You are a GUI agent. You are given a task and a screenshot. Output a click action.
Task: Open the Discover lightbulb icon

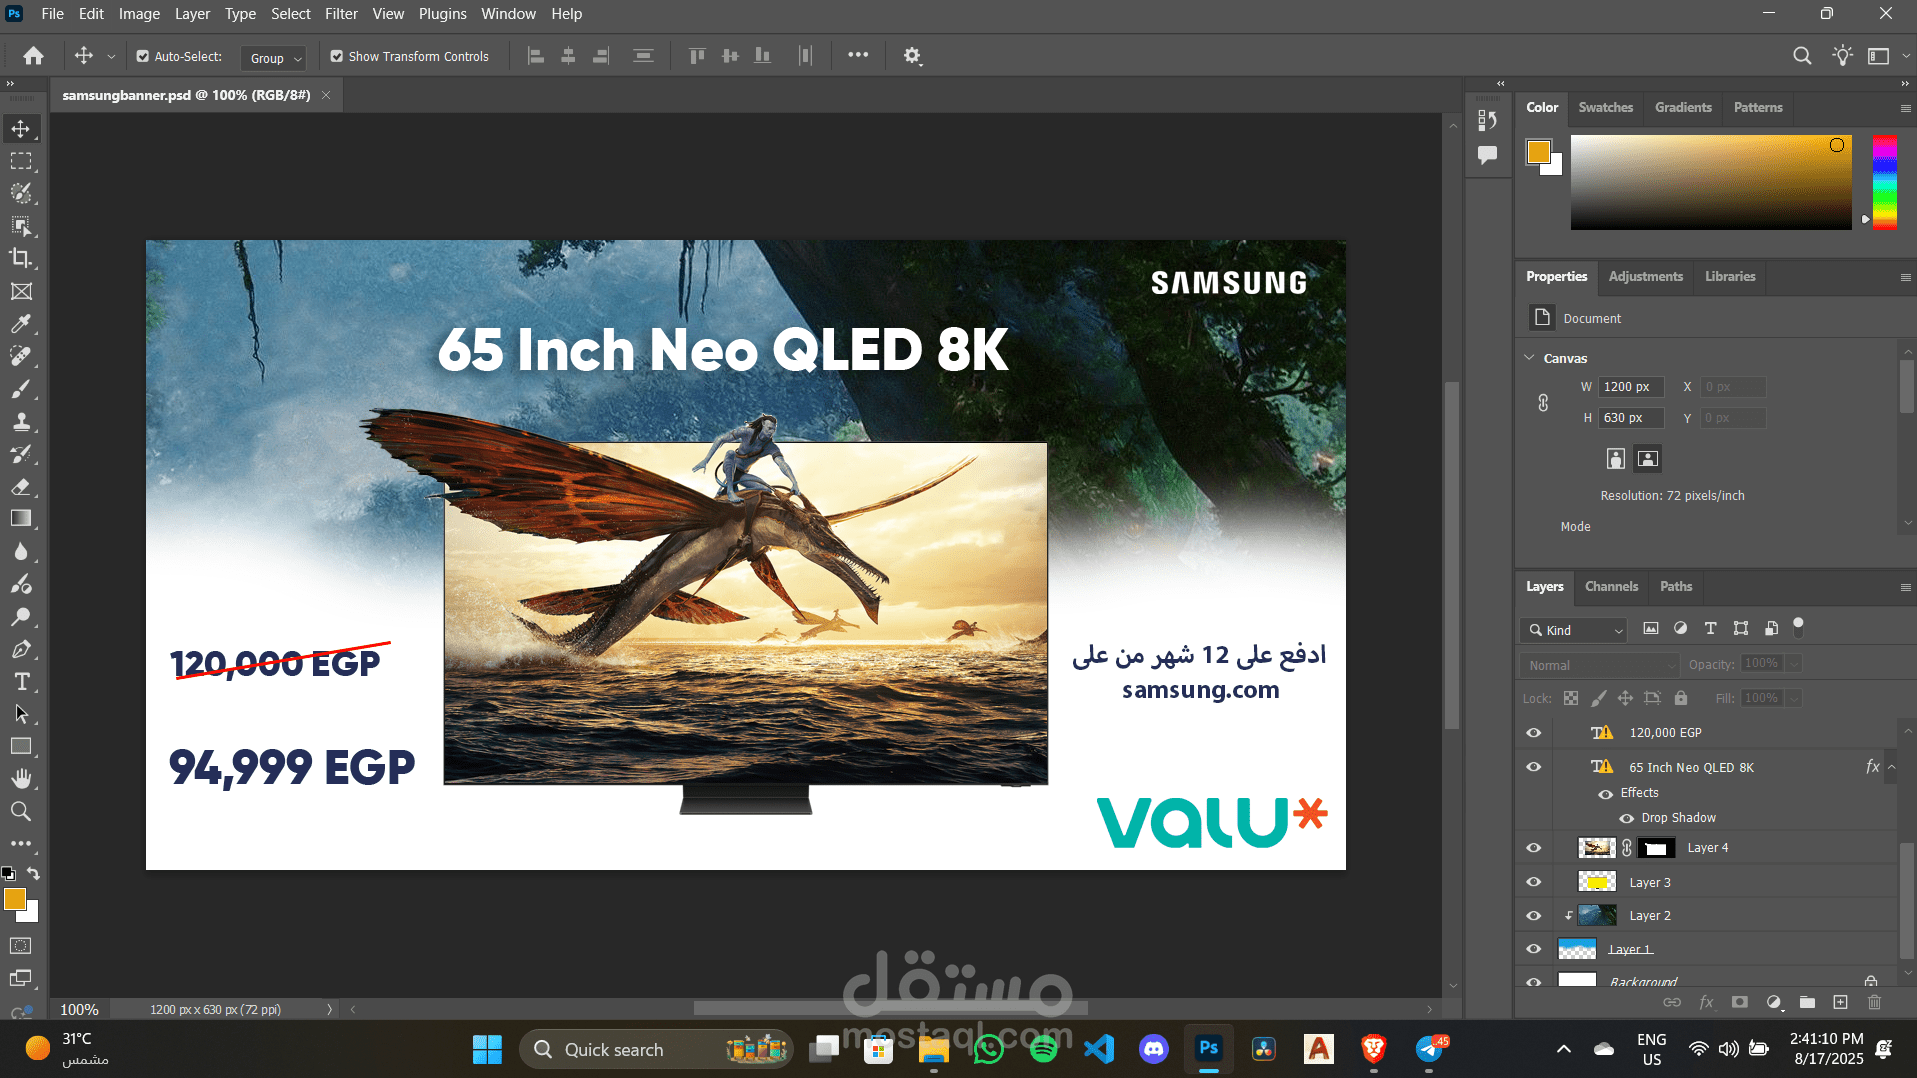click(x=1842, y=56)
